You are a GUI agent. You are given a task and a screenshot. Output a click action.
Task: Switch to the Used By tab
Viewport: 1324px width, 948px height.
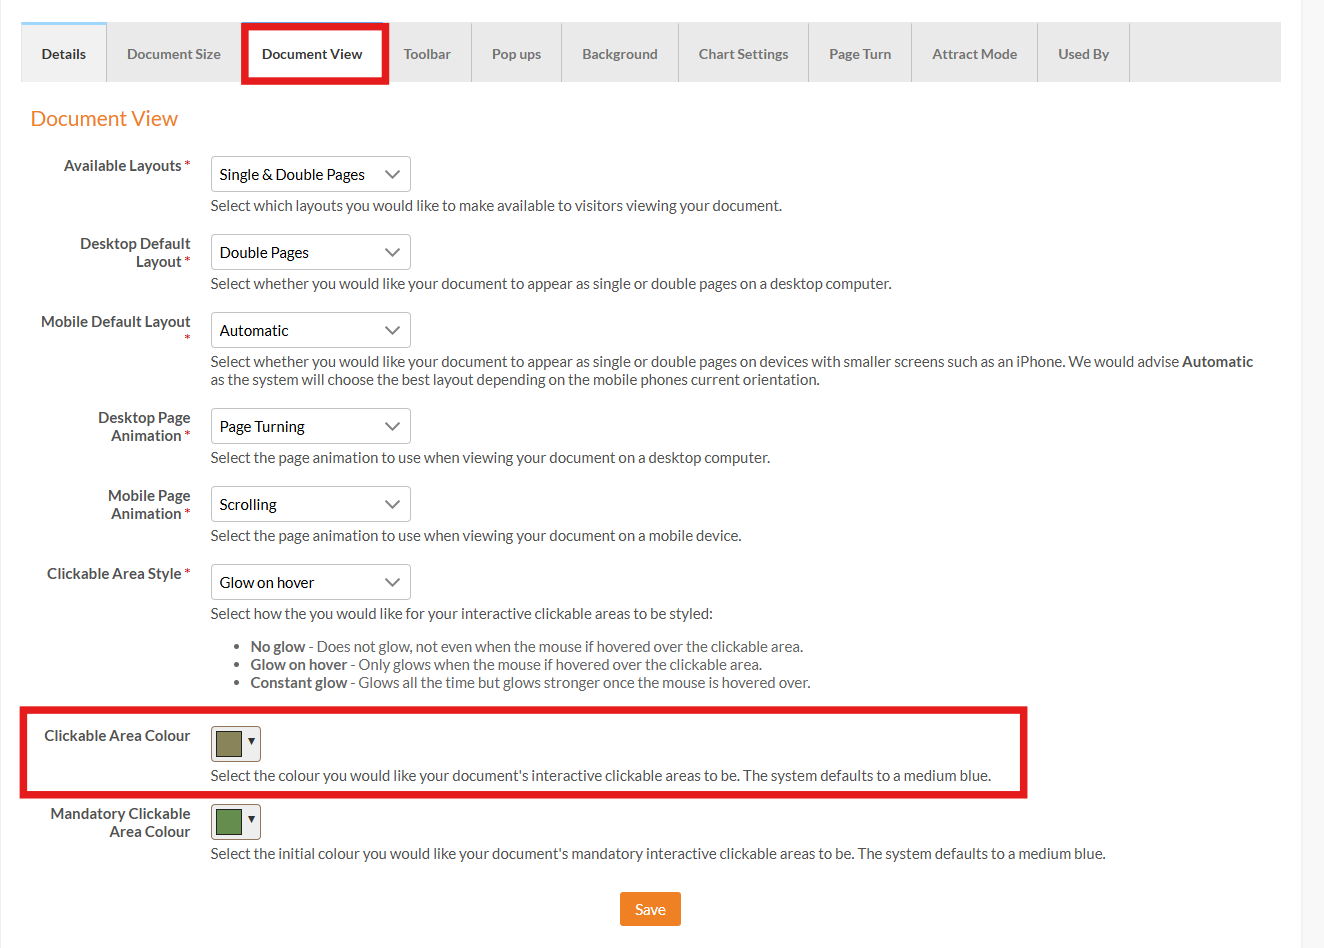[x=1083, y=54]
